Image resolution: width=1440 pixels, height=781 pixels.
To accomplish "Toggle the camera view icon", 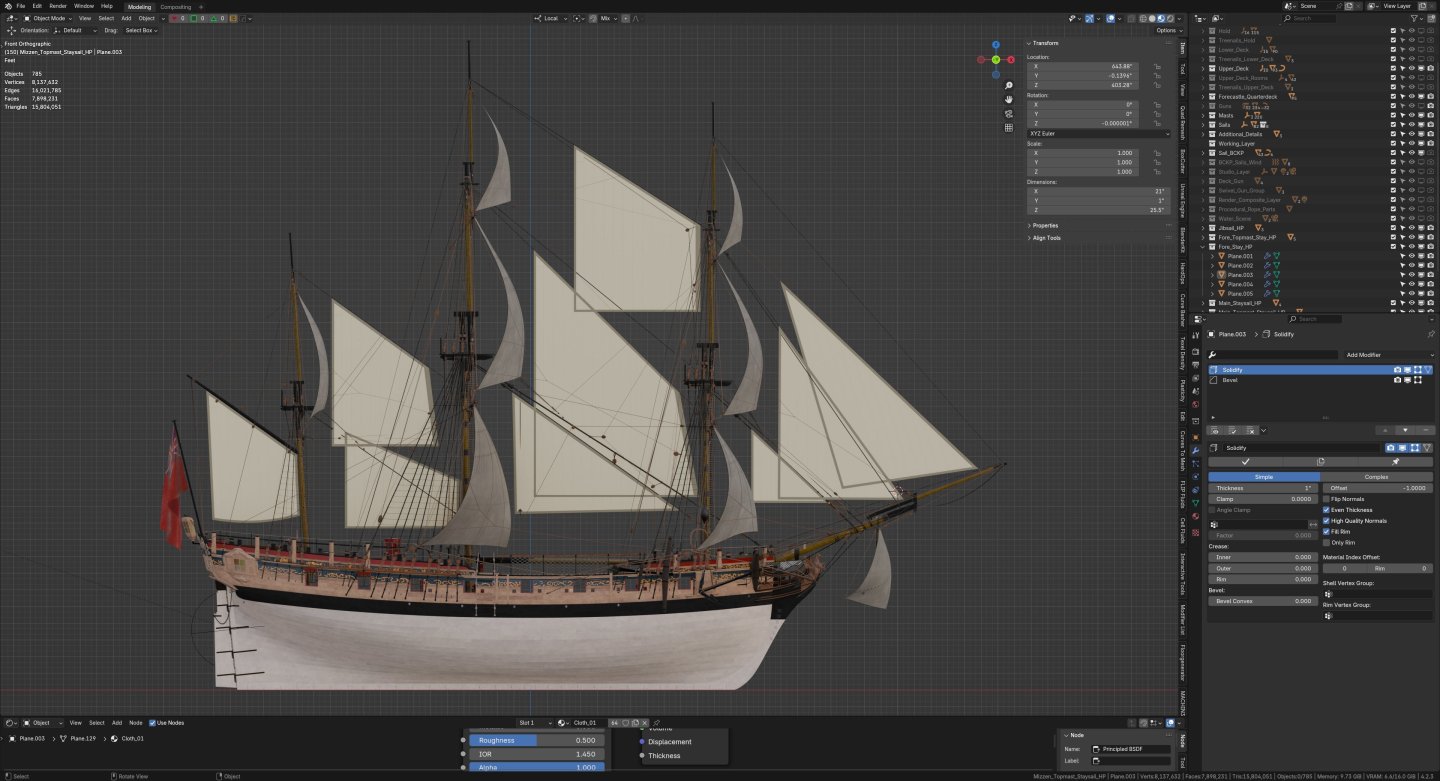I will click(x=1009, y=113).
